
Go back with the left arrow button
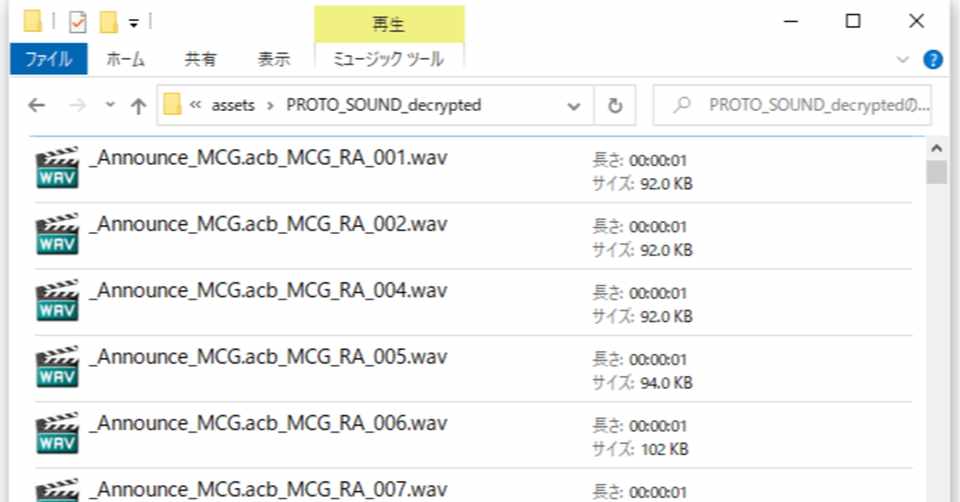(37, 105)
